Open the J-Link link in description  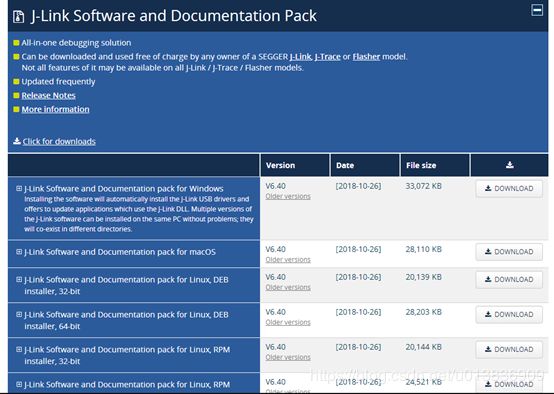(x=300, y=57)
